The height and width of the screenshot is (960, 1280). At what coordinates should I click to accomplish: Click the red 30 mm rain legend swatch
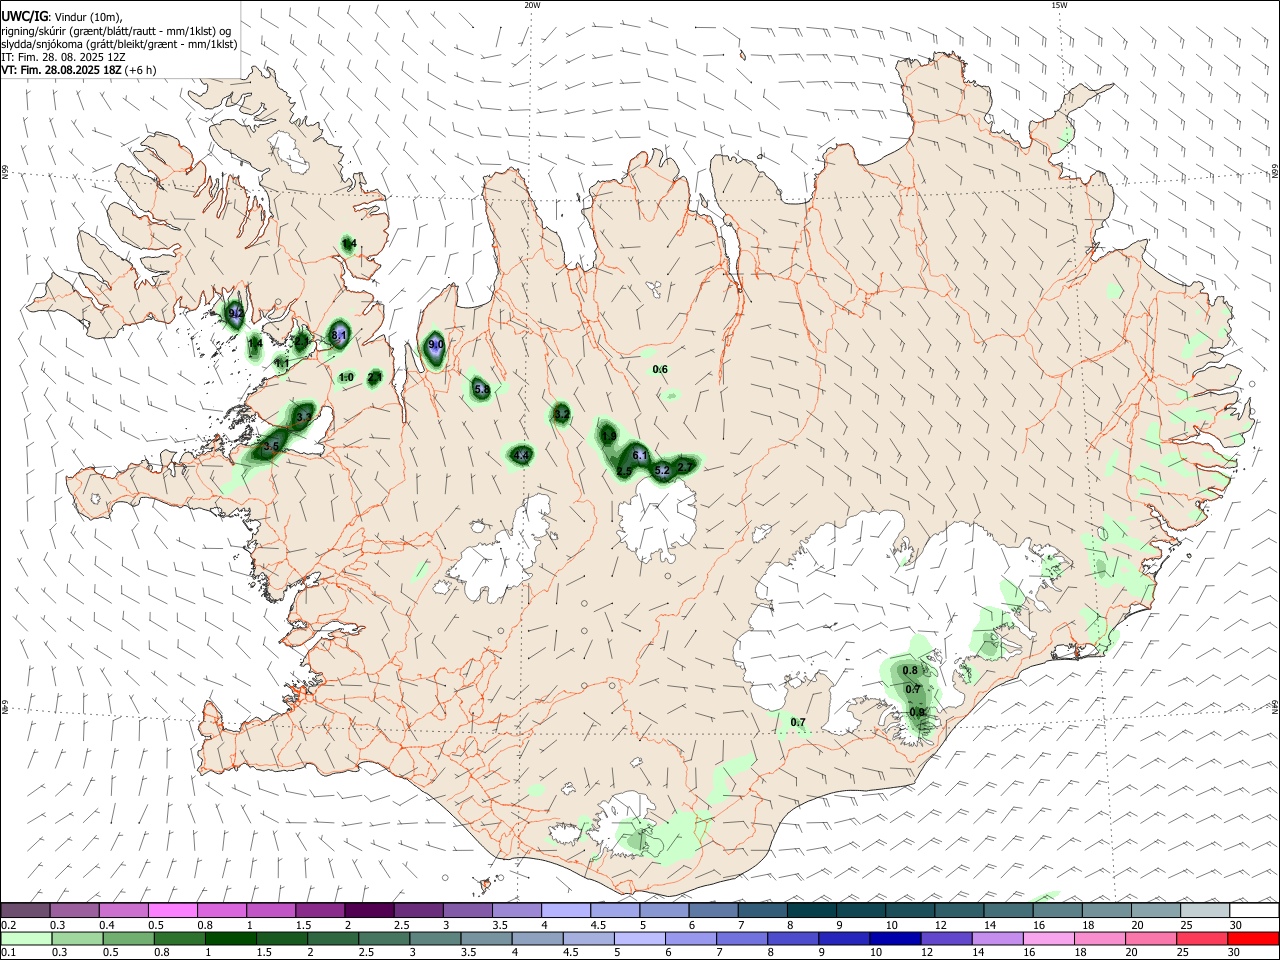(1254, 938)
